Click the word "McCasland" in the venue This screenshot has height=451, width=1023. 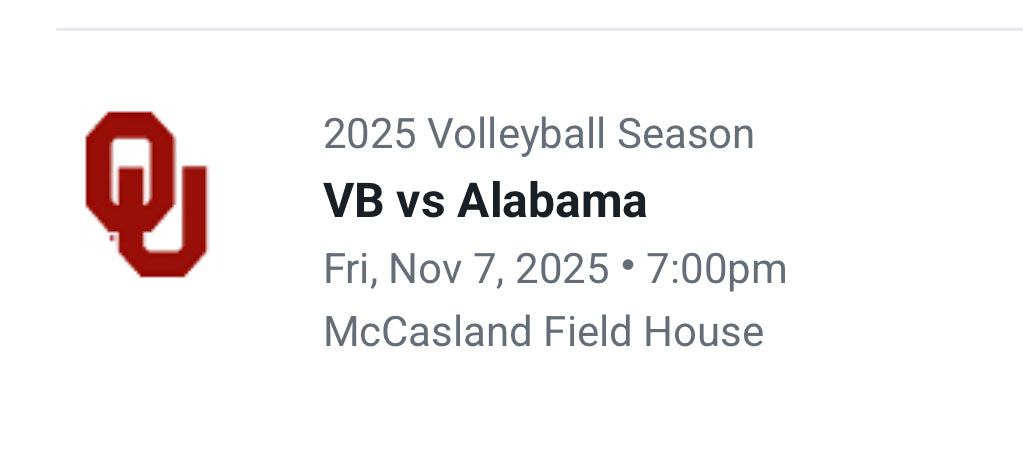click(x=428, y=331)
